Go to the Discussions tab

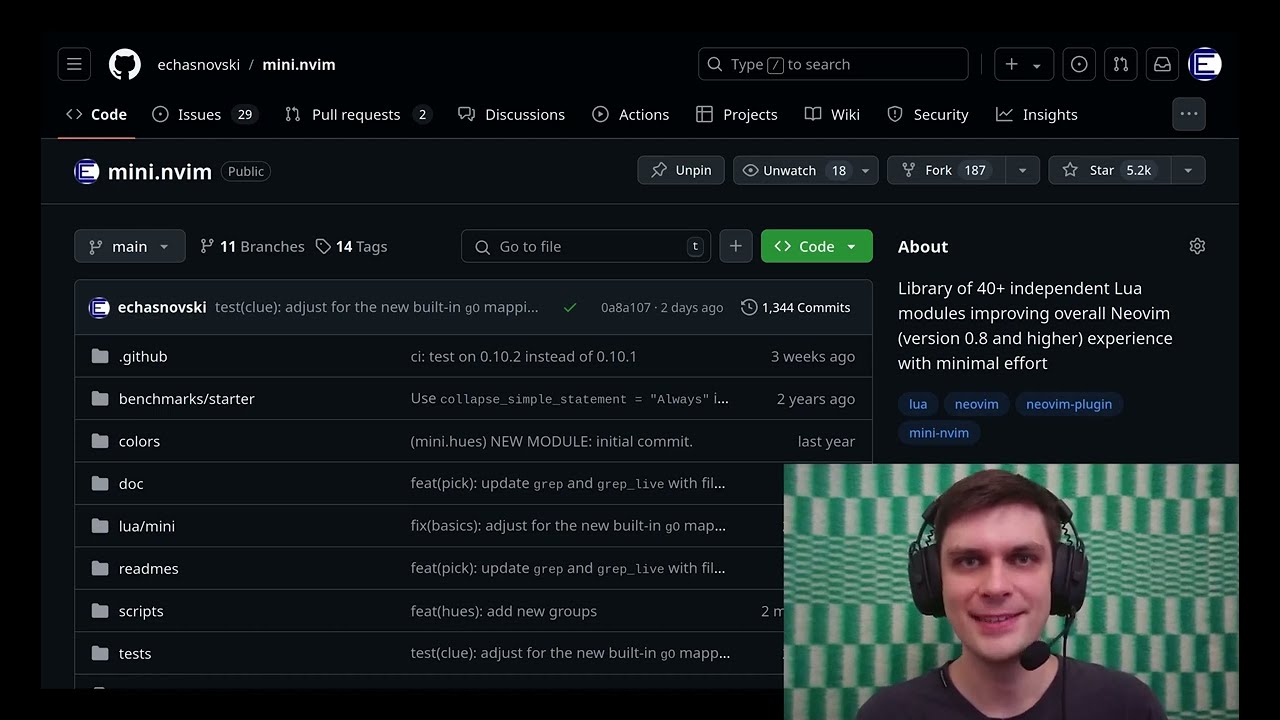511,114
